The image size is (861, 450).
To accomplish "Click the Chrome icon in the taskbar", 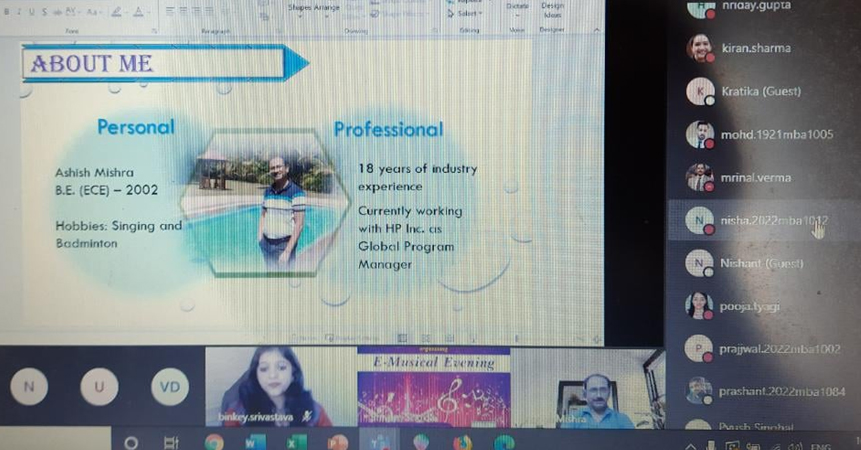I will pyautogui.click(x=213, y=442).
